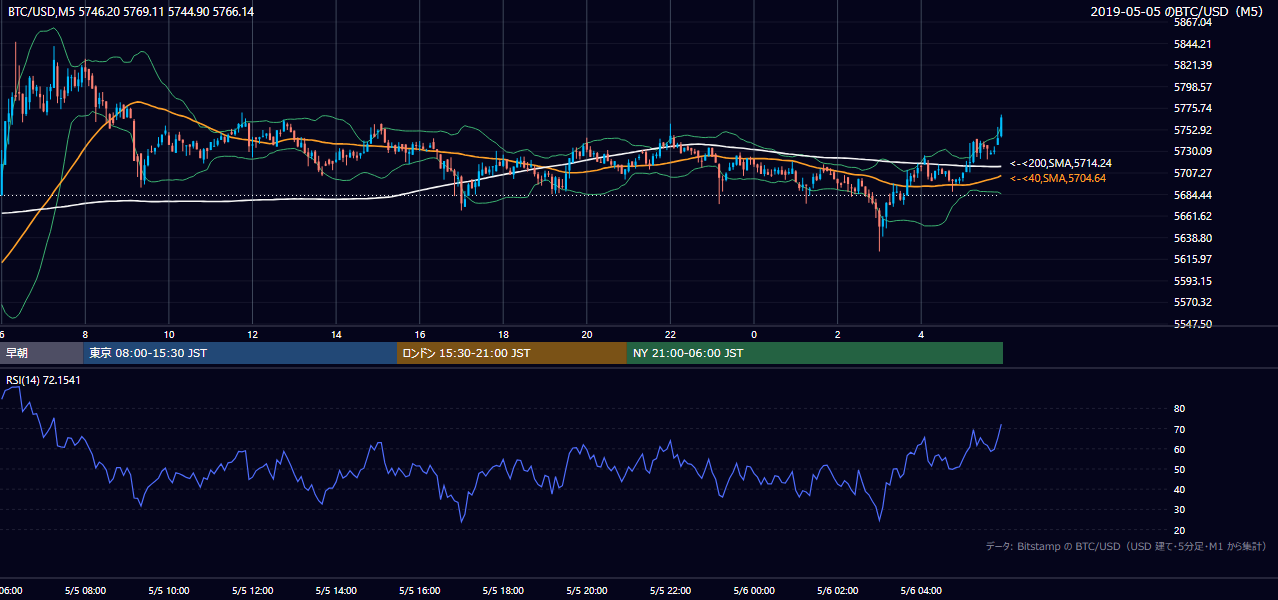Click price axis value 5684.44
This screenshot has width=1278, height=600.
click(x=1192, y=194)
